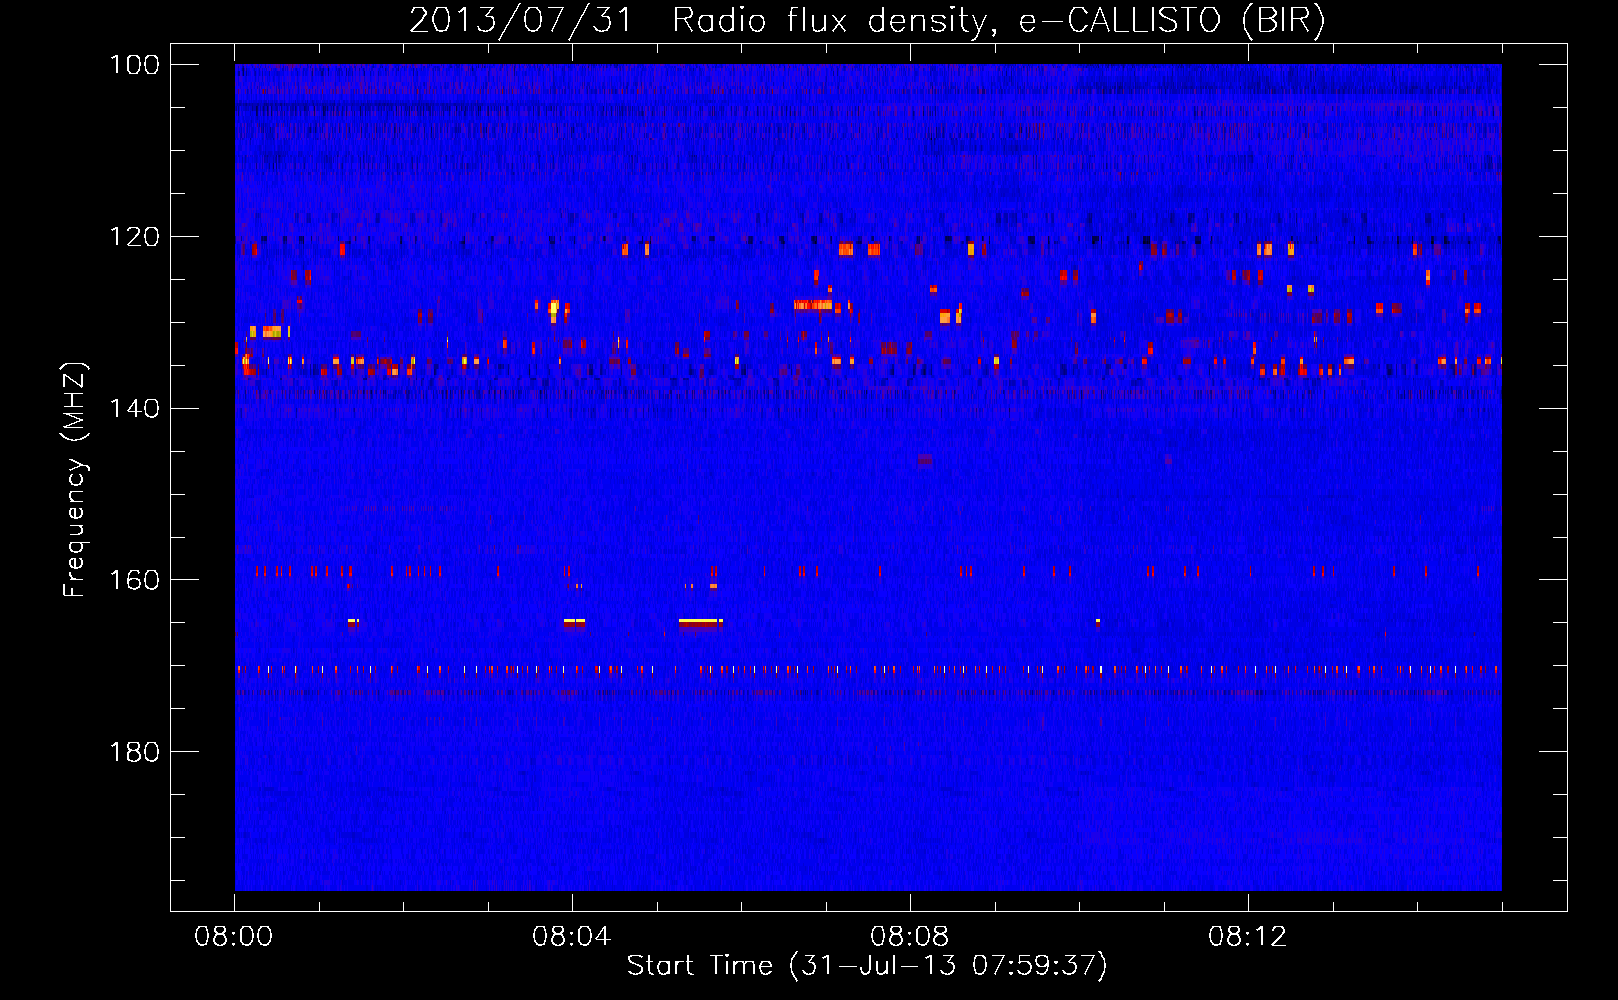Click the 100 frequency tick label
The height and width of the screenshot is (1000, 1618).
(135, 65)
